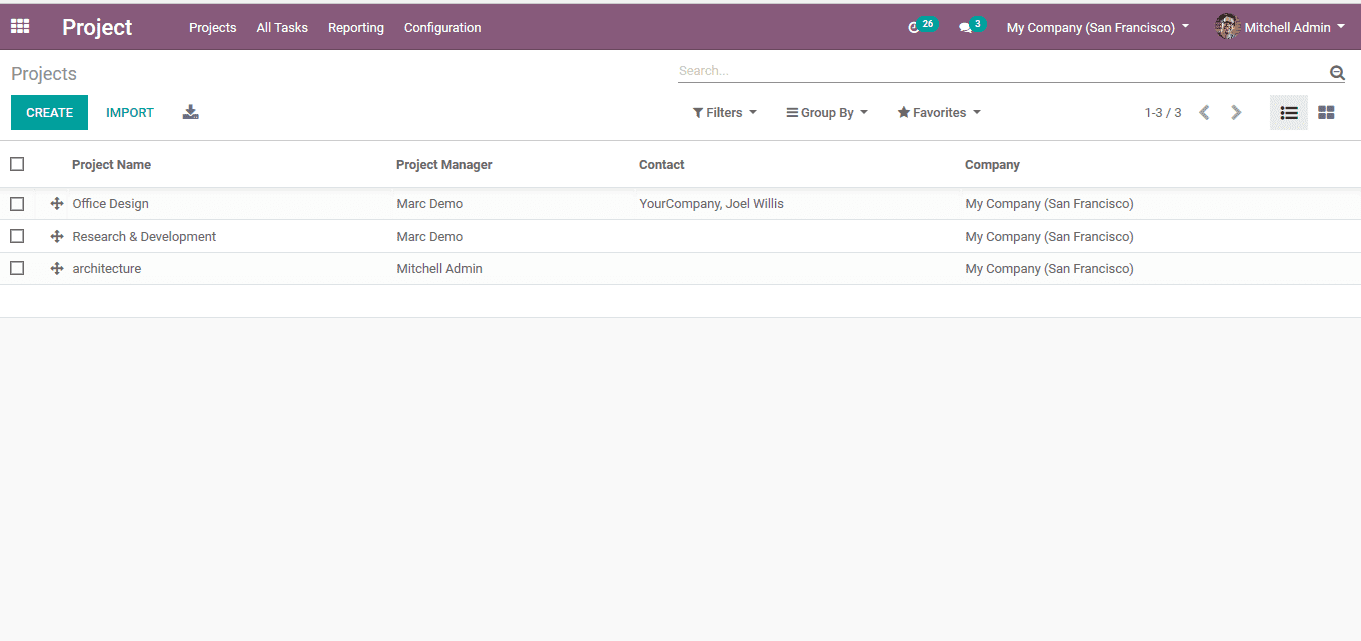Open the Configuration menu
The image size is (1361, 641).
coord(443,28)
